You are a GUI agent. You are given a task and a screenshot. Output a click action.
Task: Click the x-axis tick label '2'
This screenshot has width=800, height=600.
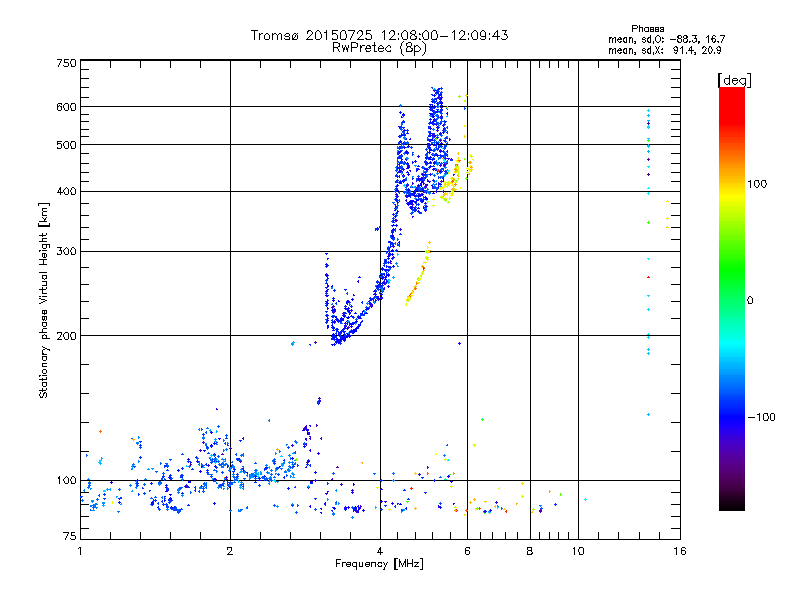click(230, 551)
